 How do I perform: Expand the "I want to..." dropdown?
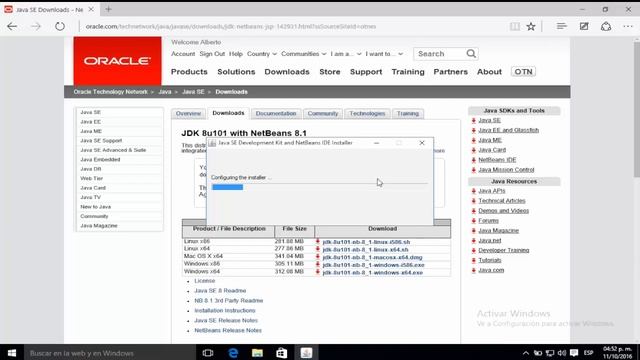point(384,54)
